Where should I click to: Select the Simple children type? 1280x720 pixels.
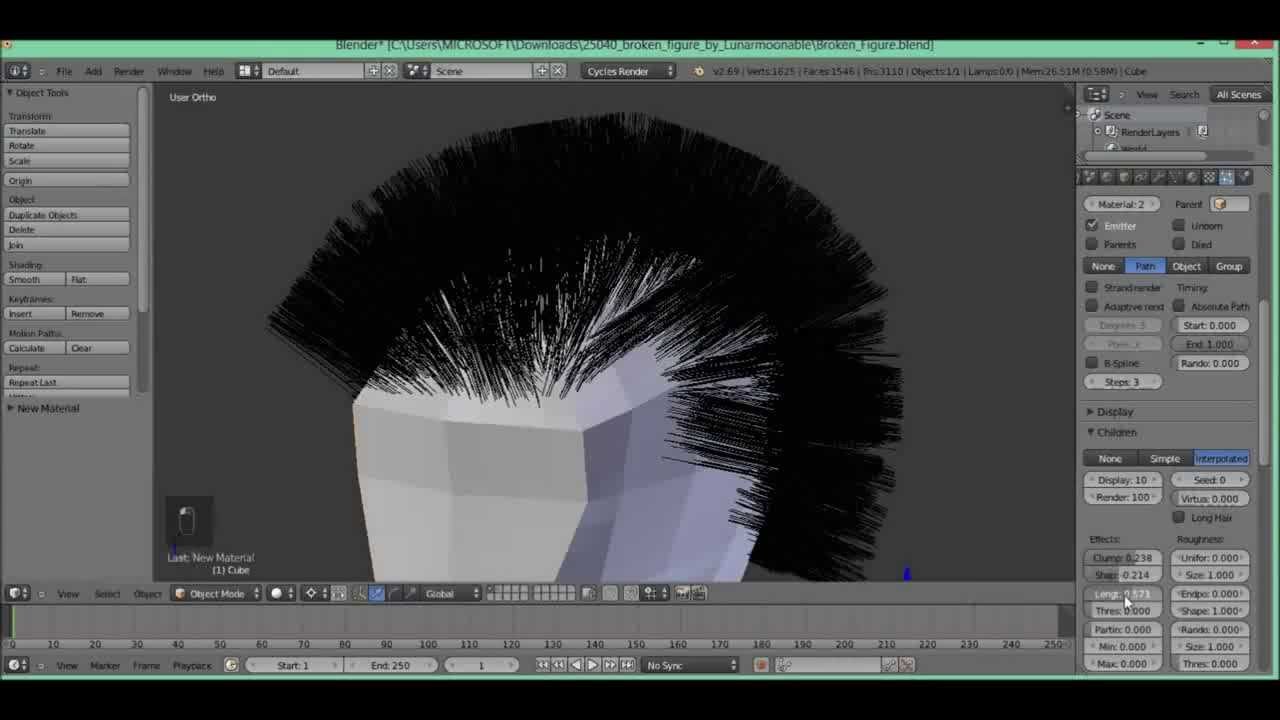tap(1165, 458)
